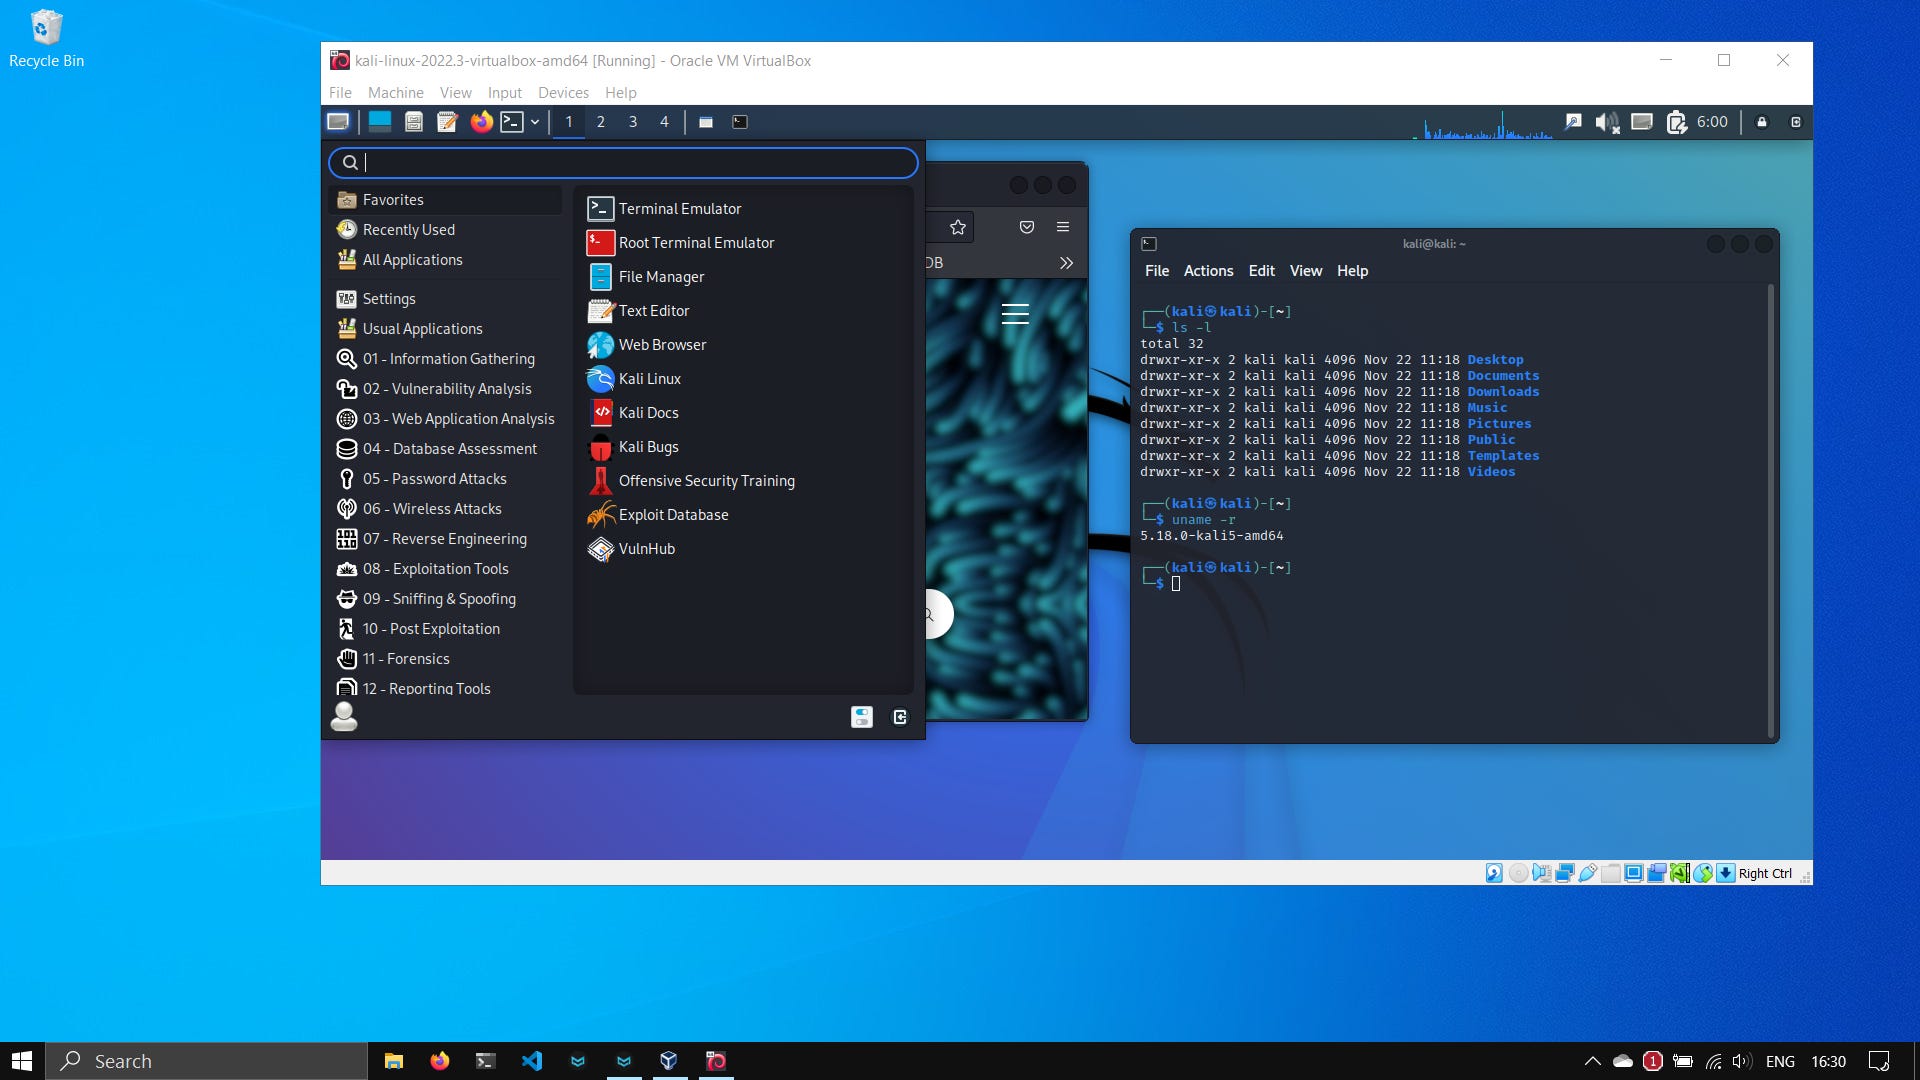Click the Recently Used category
Image resolution: width=1920 pixels, height=1080 pixels.
tap(408, 230)
